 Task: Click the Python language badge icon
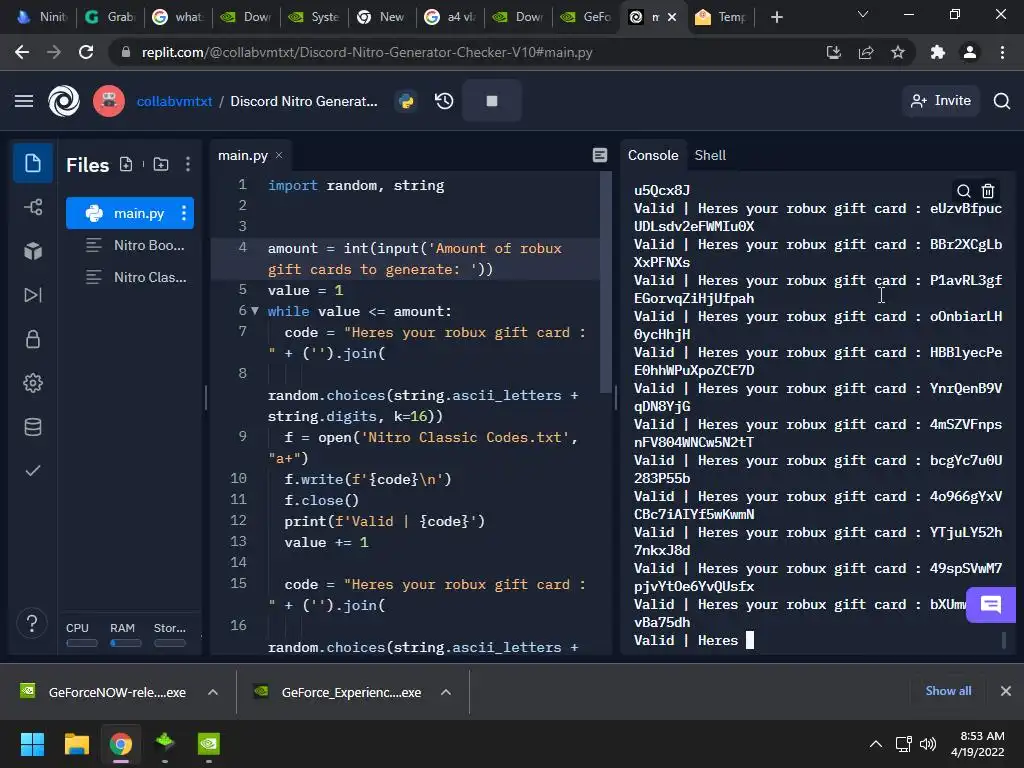(x=406, y=101)
